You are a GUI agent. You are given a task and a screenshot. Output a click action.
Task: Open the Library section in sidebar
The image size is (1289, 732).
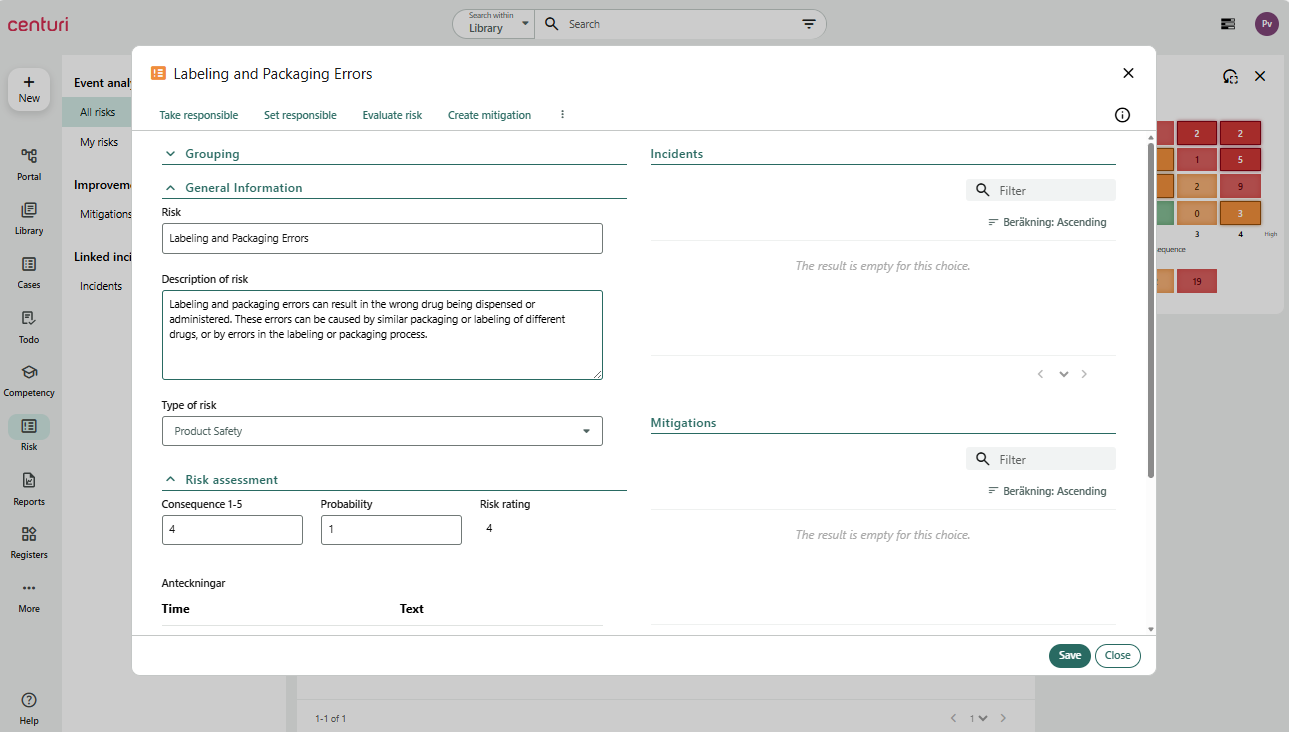(x=29, y=218)
